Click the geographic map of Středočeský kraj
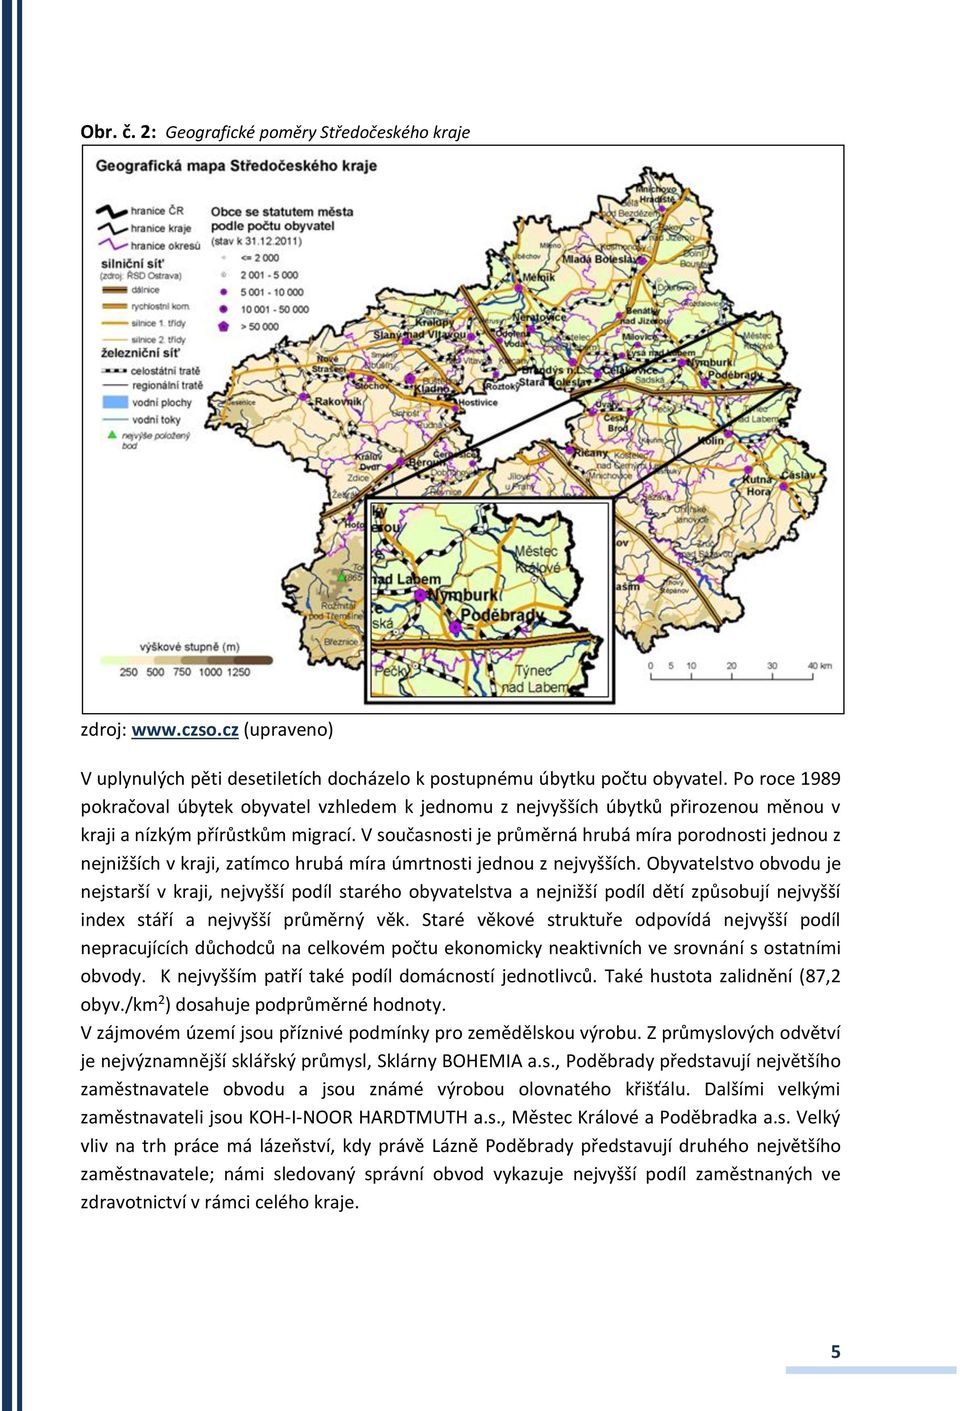The height and width of the screenshot is (1411, 960). [463, 429]
